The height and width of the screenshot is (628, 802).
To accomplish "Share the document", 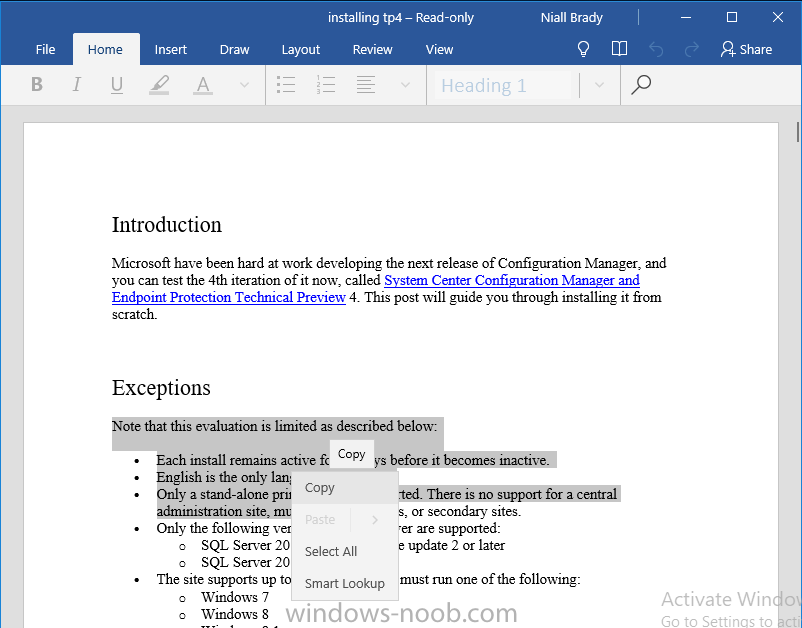I will [x=746, y=50].
